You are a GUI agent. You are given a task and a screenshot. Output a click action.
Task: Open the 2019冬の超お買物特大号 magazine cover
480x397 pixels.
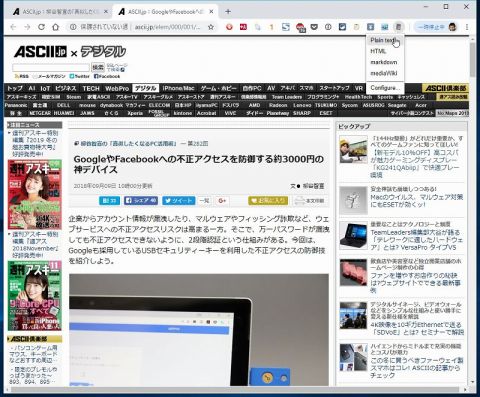pyautogui.click(x=35, y=195)
